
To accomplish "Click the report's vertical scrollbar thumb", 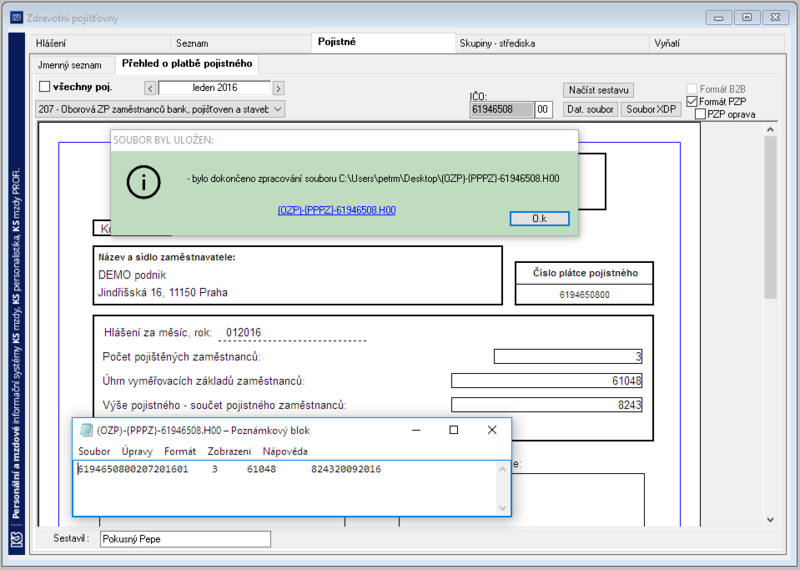I will pyautogui.click(x=770, y=217).
